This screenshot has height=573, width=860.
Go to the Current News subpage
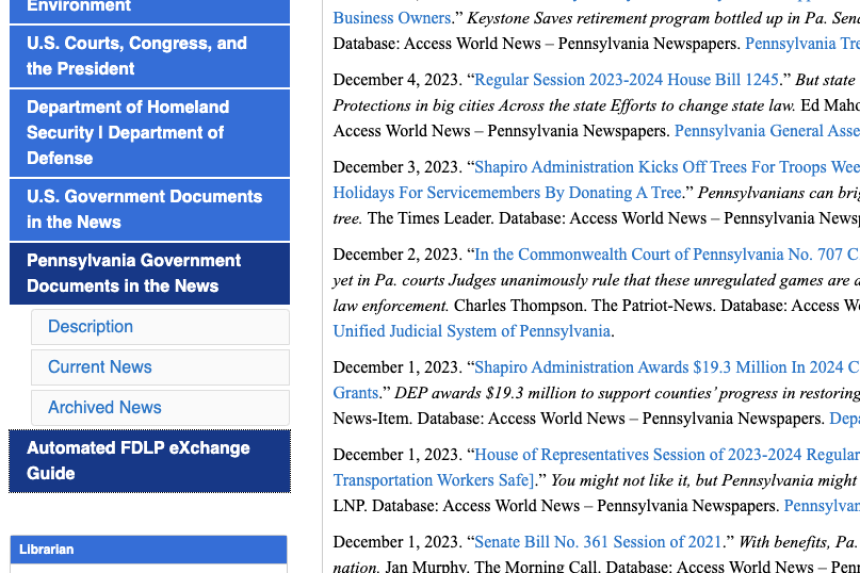160,367
